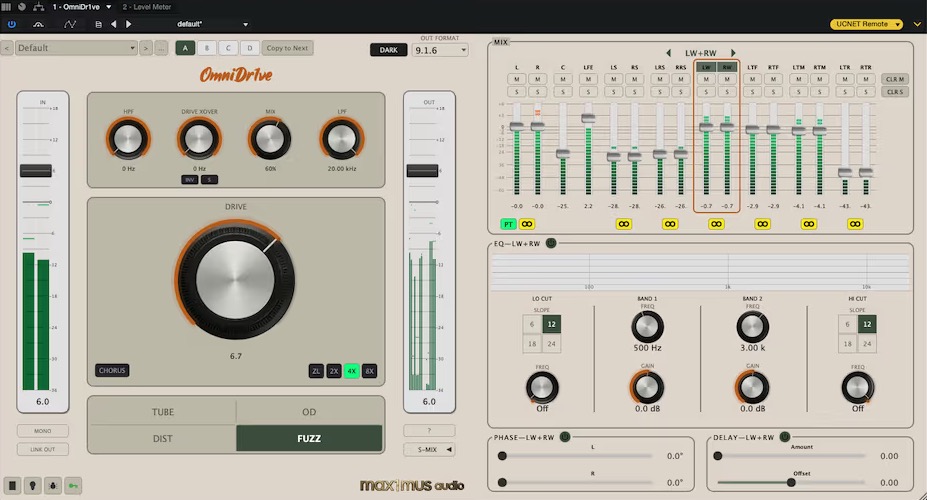Click the DARK theme button
The image size is (927, 500).
(x=388, y=50)
